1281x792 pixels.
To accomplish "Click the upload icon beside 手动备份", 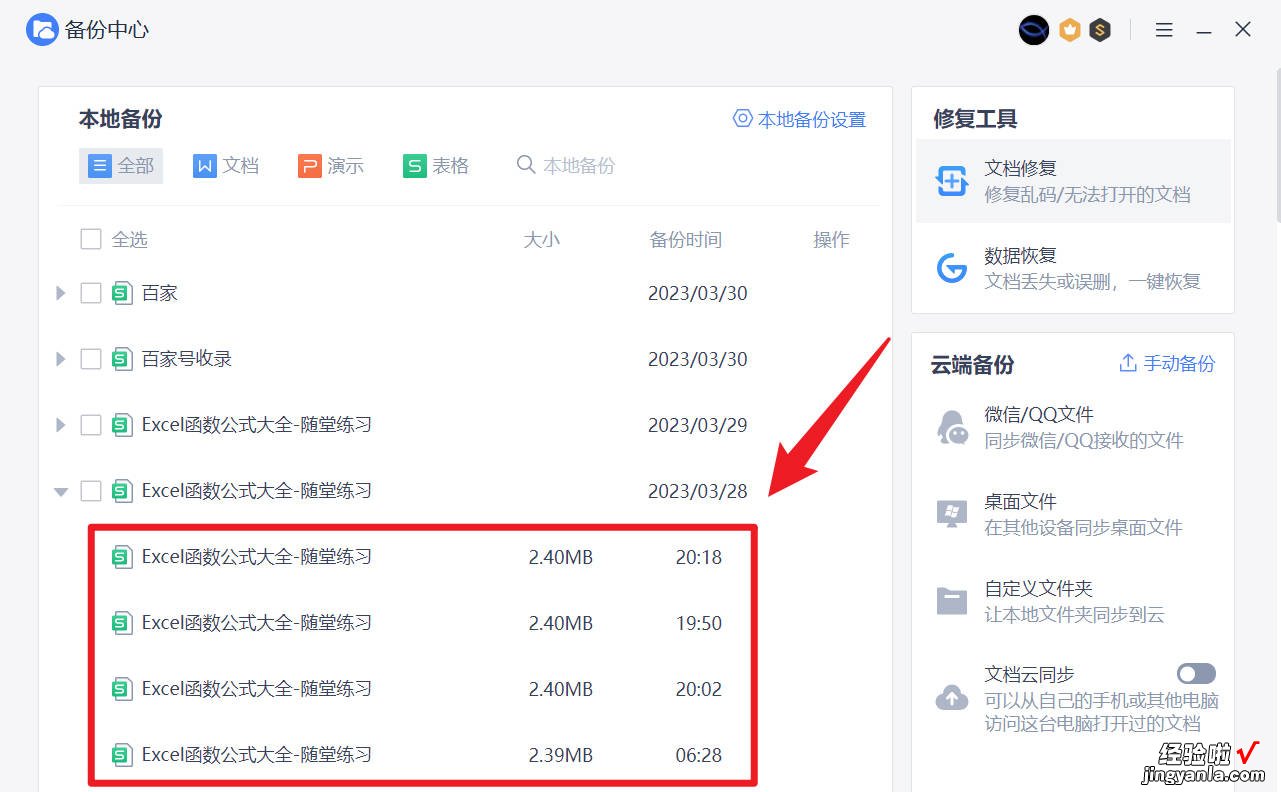I will tap(1128, 363).
